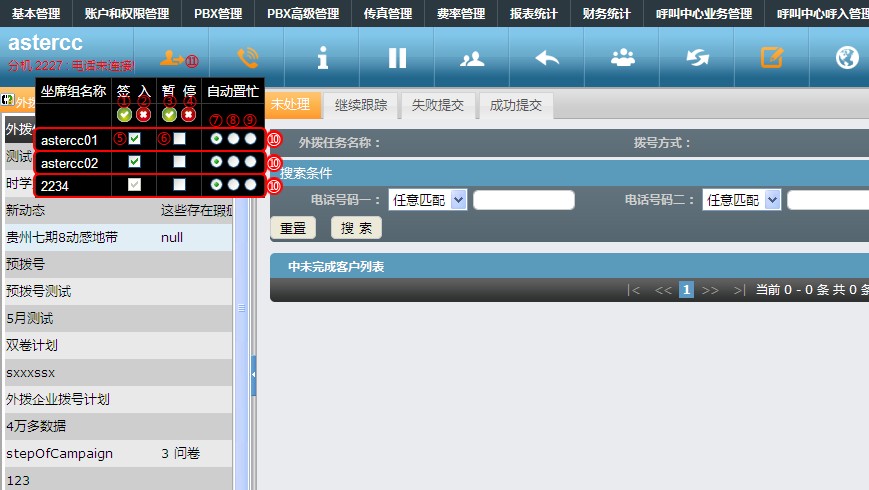Select the last auto-busy radio for 2234
The width and height of the screenshot is (869, 490).
click(x=250, y=185)
